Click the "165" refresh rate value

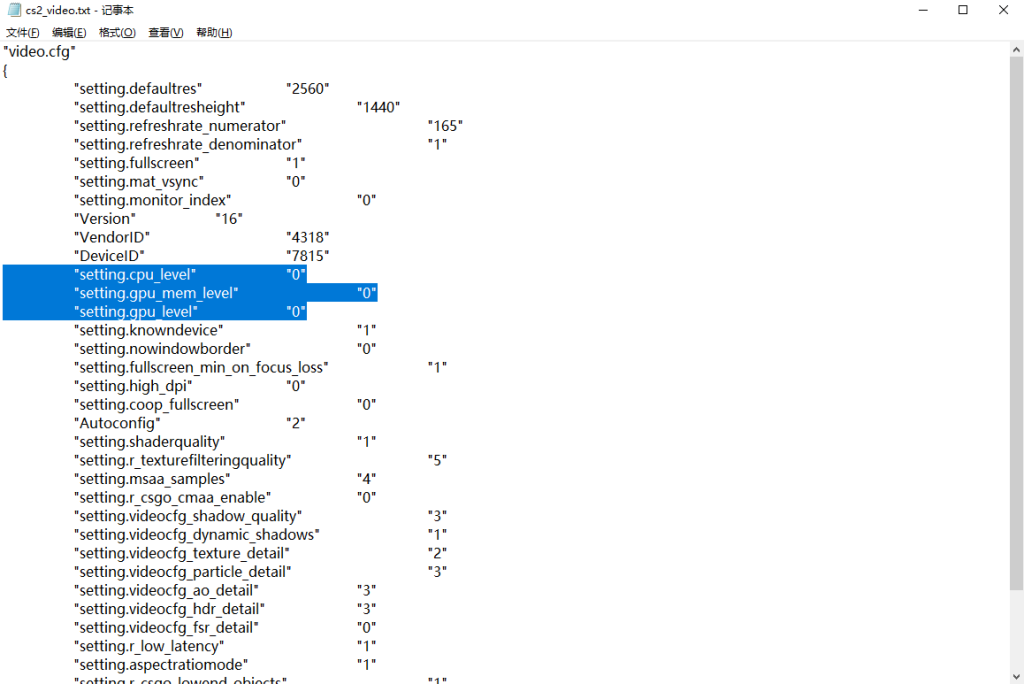pyautogui.click(x=445, y=126)
